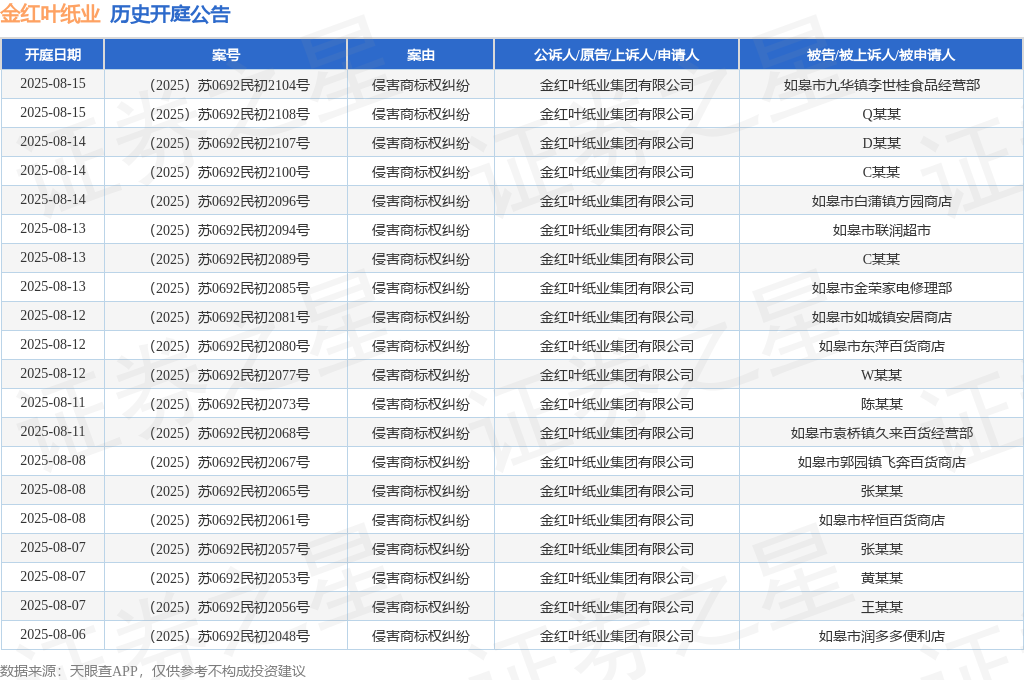The width and height of the screenshot is (1024, 680).
Task: Click case number (2025)苏0692民初2104号
Action: (226, 85)
